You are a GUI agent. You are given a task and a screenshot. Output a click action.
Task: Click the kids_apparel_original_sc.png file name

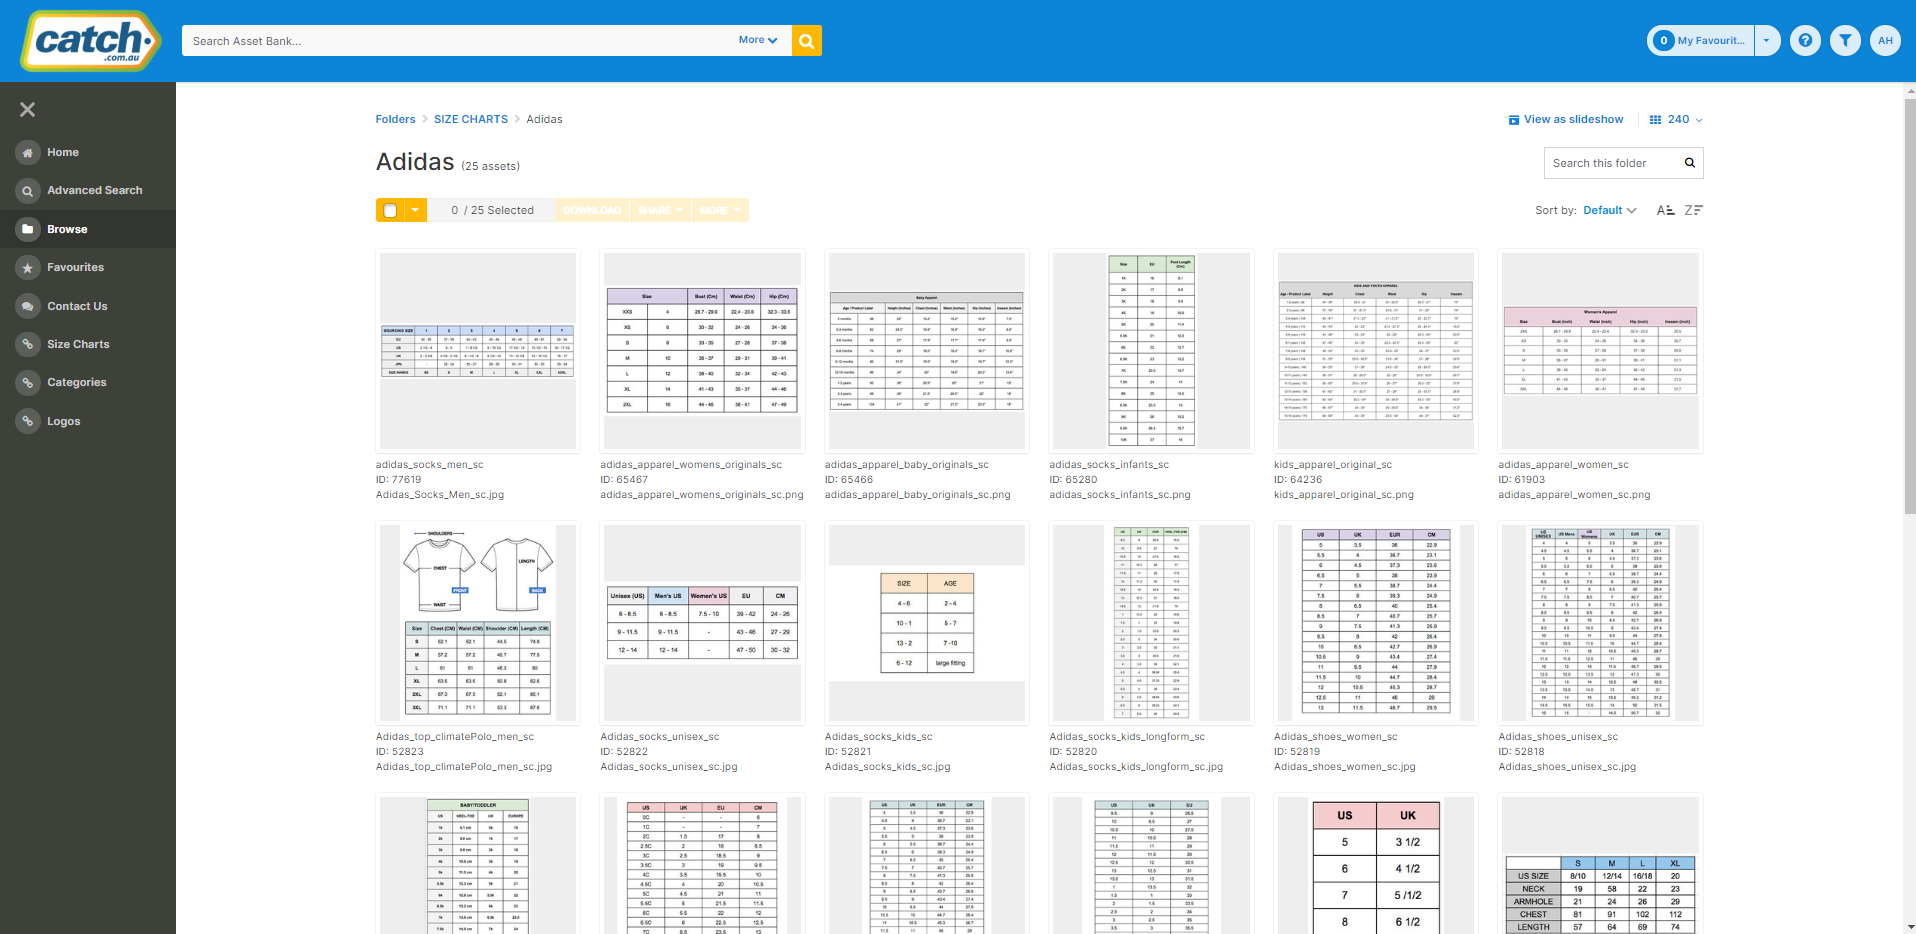1344,495
